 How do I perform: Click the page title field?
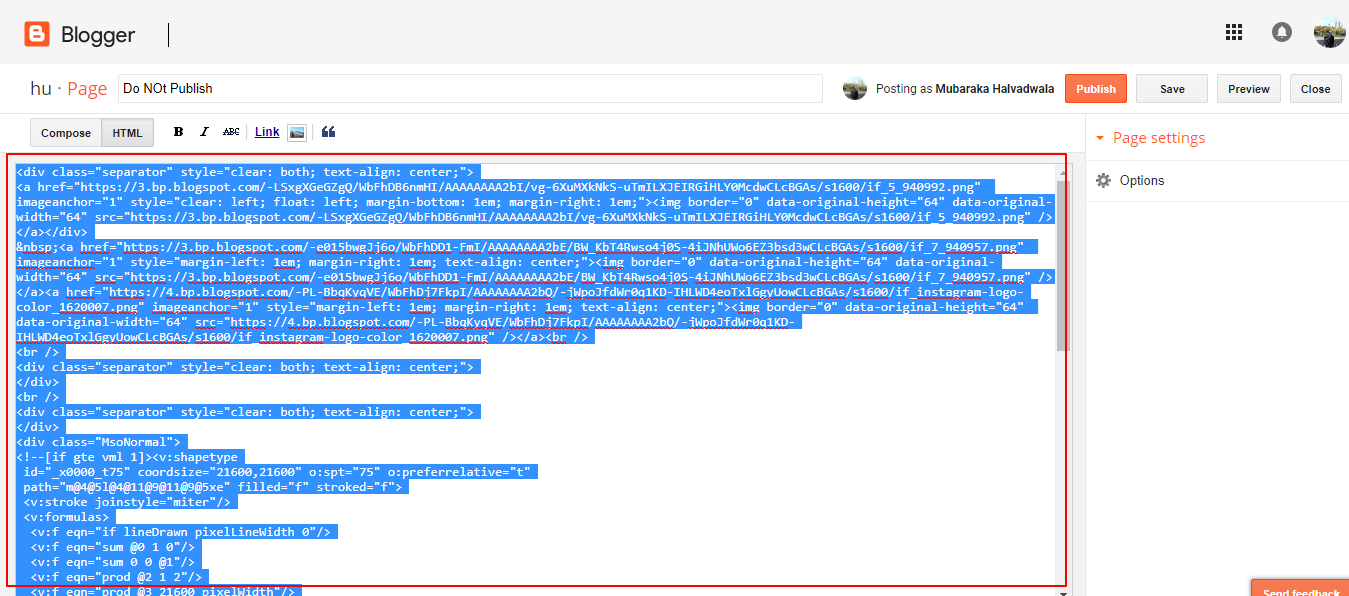(470, 88)
